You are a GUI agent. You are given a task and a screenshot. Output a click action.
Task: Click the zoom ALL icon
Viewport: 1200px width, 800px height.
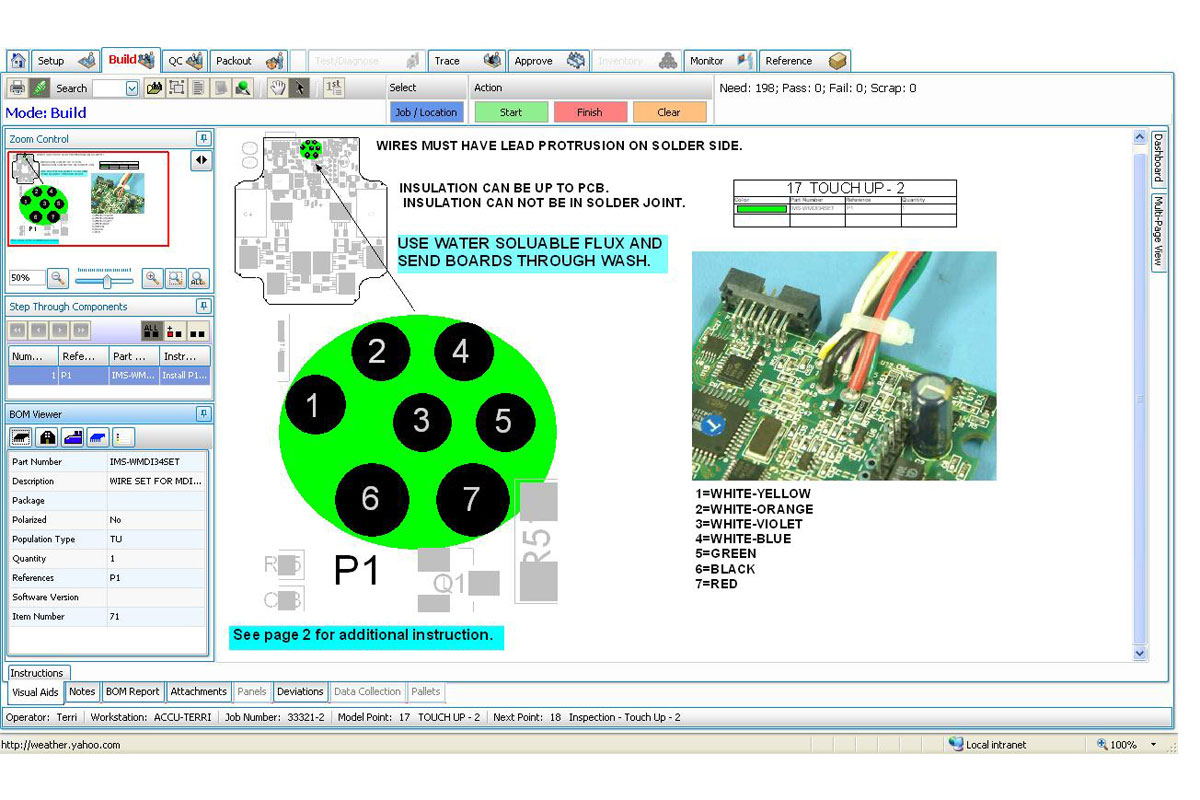pos(198,278)
